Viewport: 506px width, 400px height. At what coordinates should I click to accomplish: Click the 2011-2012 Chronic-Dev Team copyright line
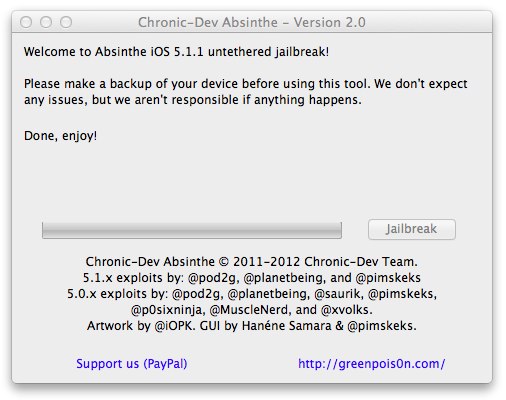pyautogui.click(x=252, y=262)
